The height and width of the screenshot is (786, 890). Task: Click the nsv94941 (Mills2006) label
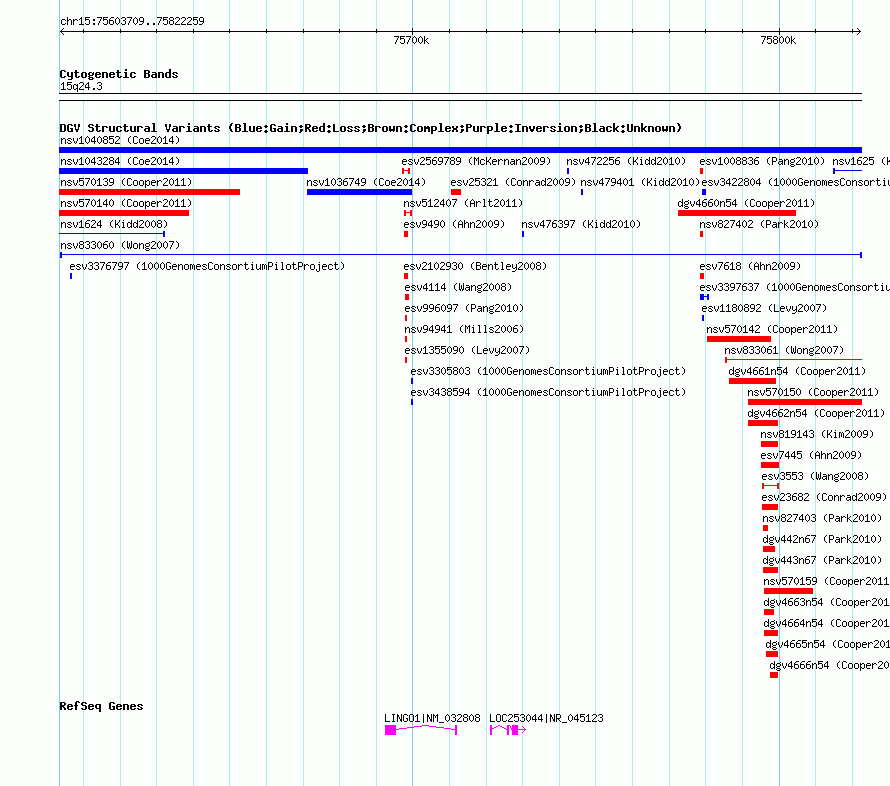coord(464,329)
